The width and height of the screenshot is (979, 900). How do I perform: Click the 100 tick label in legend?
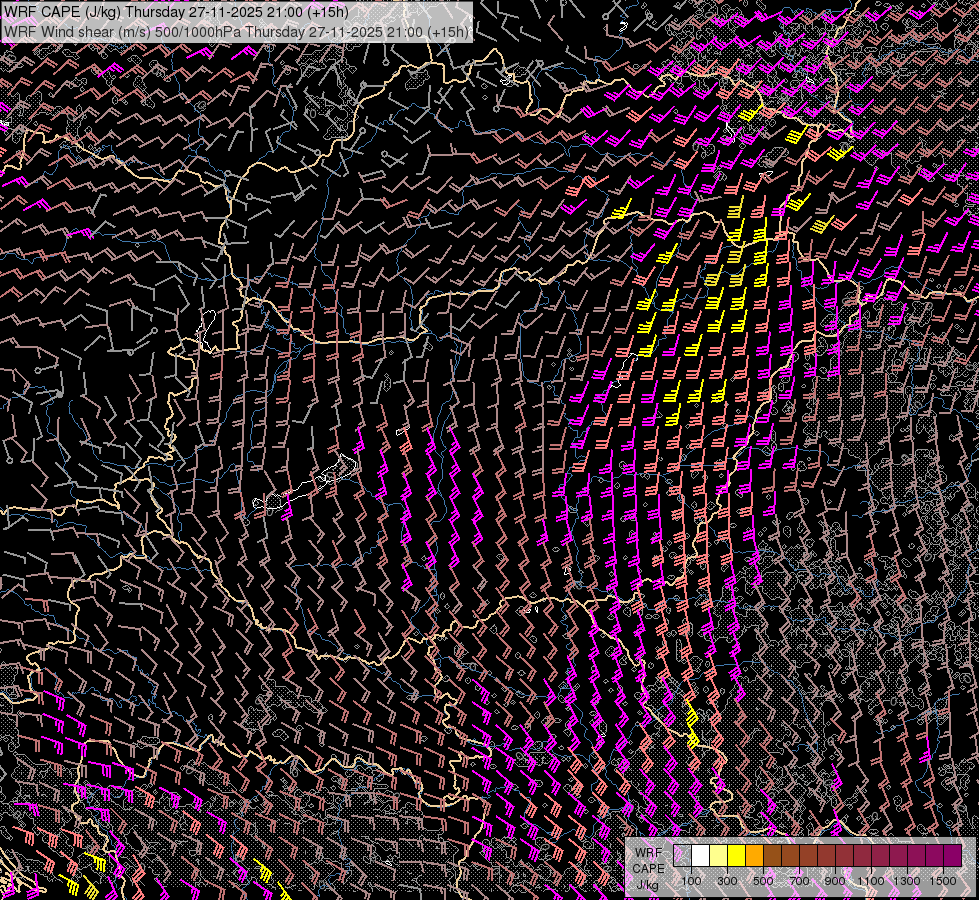tap(691, 881)
